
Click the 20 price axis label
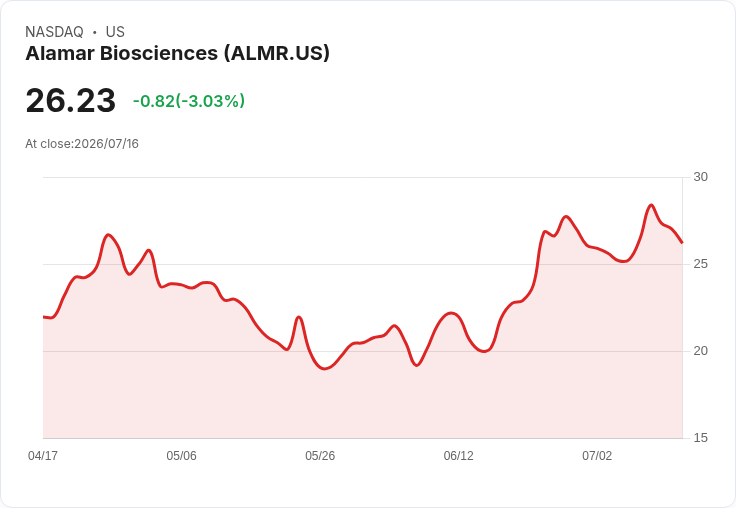700,351
